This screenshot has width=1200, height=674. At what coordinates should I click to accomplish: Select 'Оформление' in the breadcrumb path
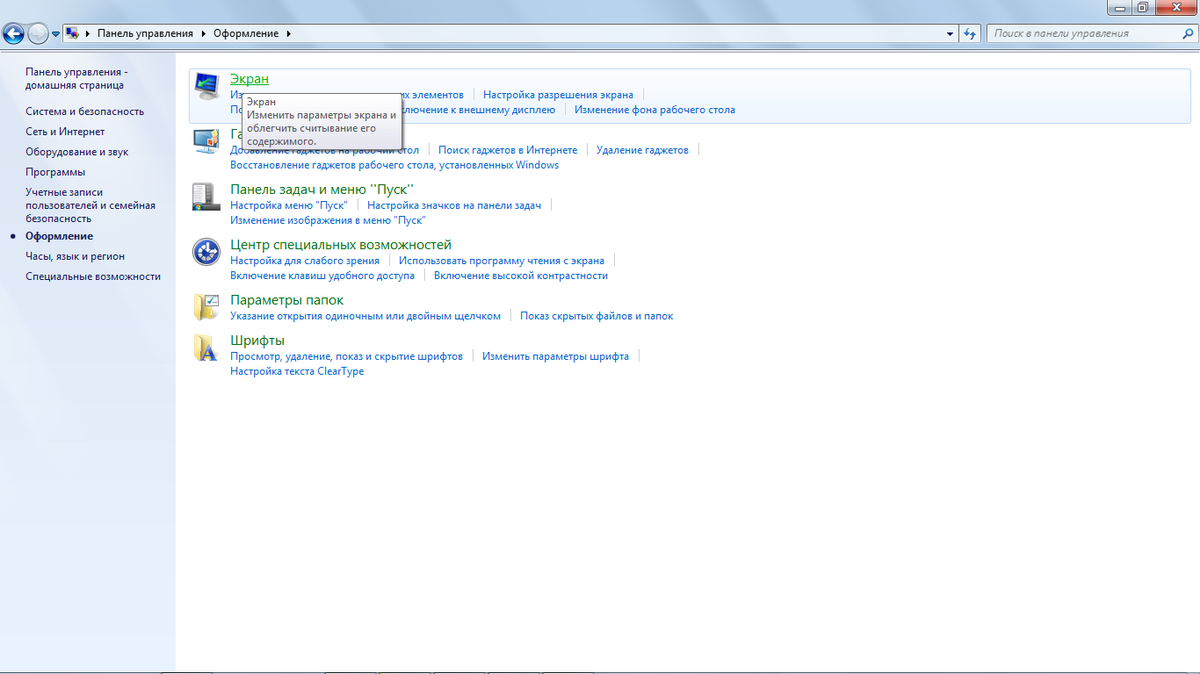[246, 33]
